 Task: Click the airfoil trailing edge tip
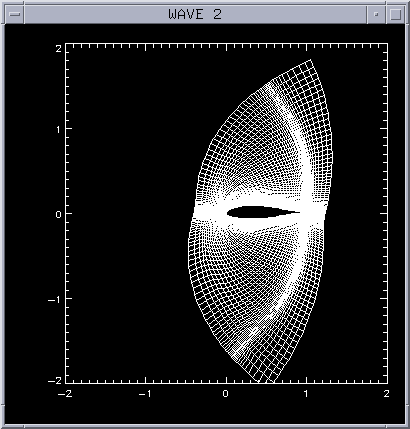click(x=299, y=212)
